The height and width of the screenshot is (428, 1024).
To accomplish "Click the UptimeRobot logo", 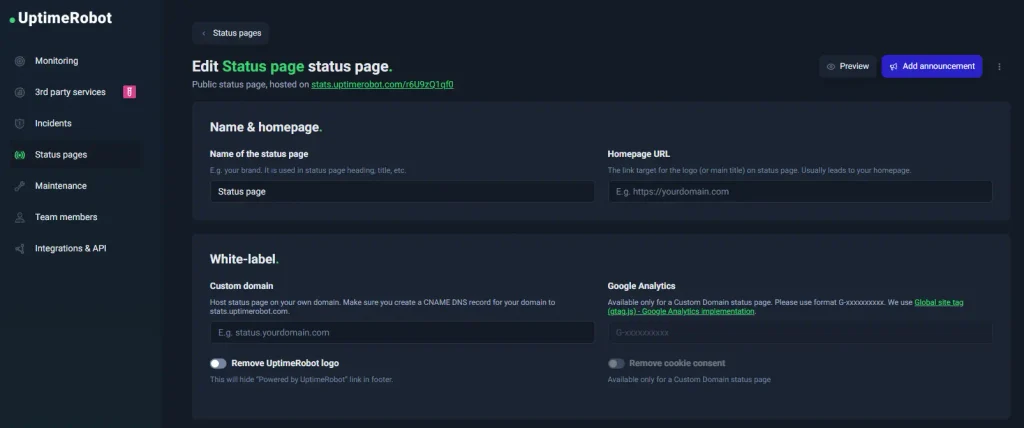I will [x=61, y=18].
